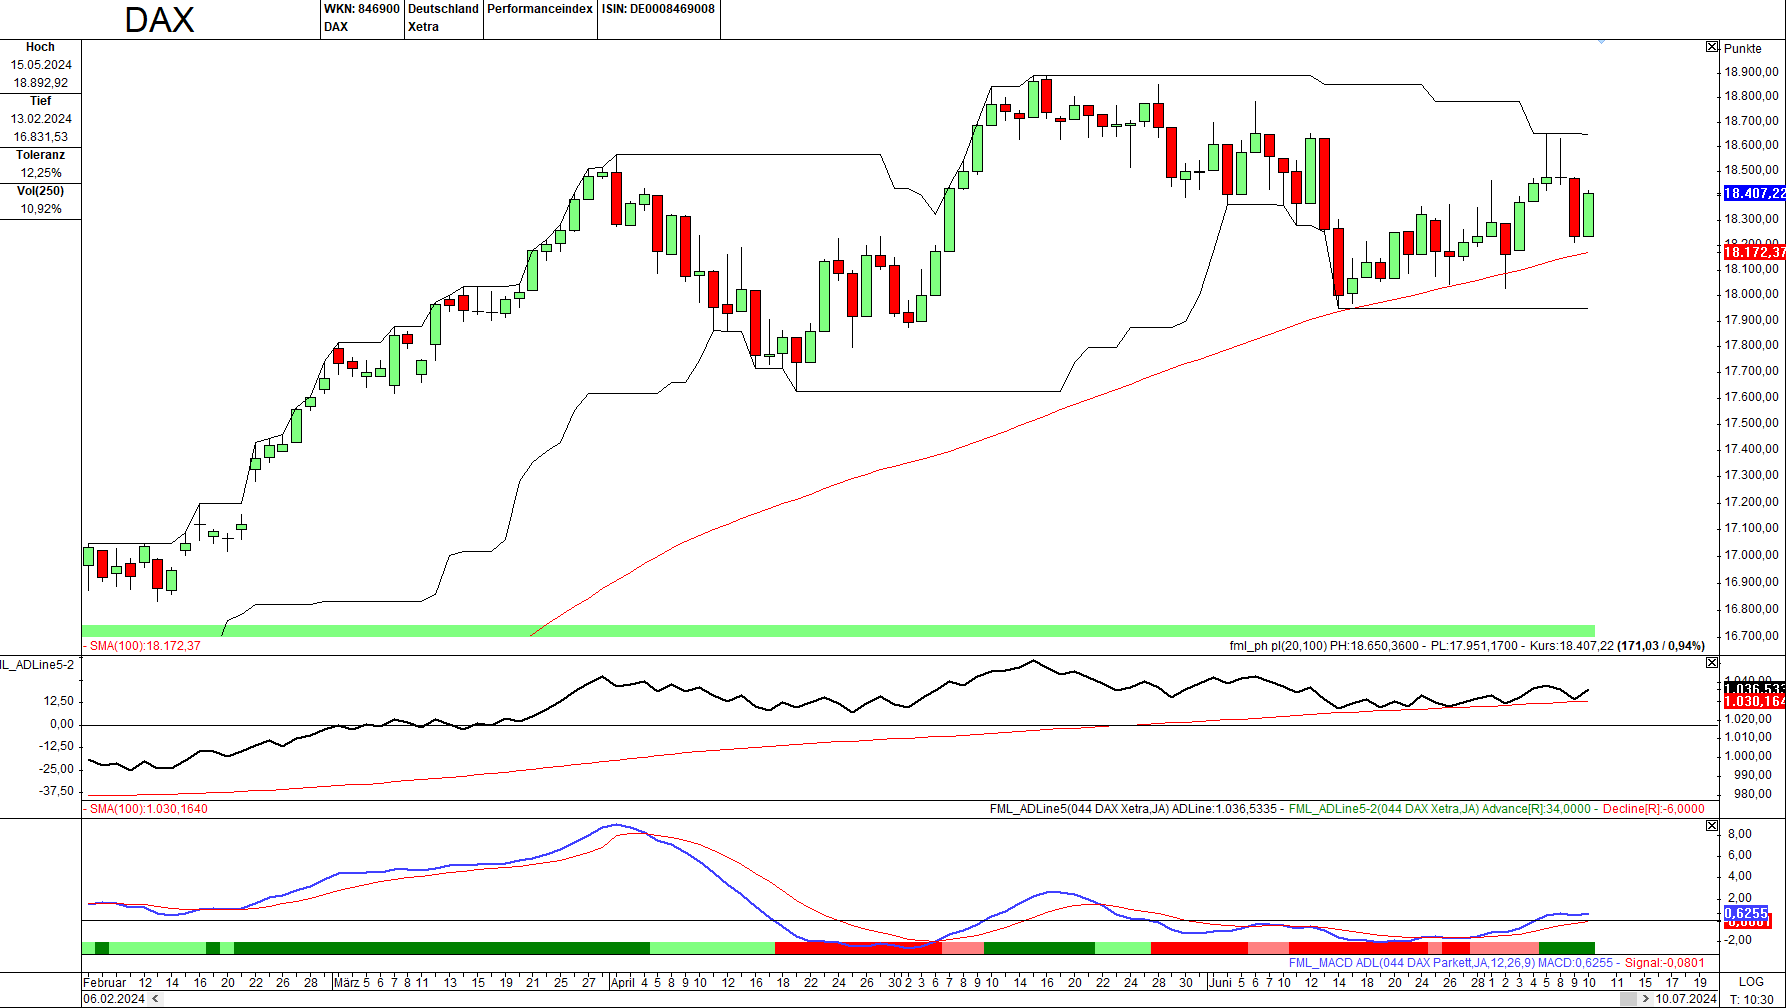Click the end date field 10.07.2024

click(x=1686, y=999)
